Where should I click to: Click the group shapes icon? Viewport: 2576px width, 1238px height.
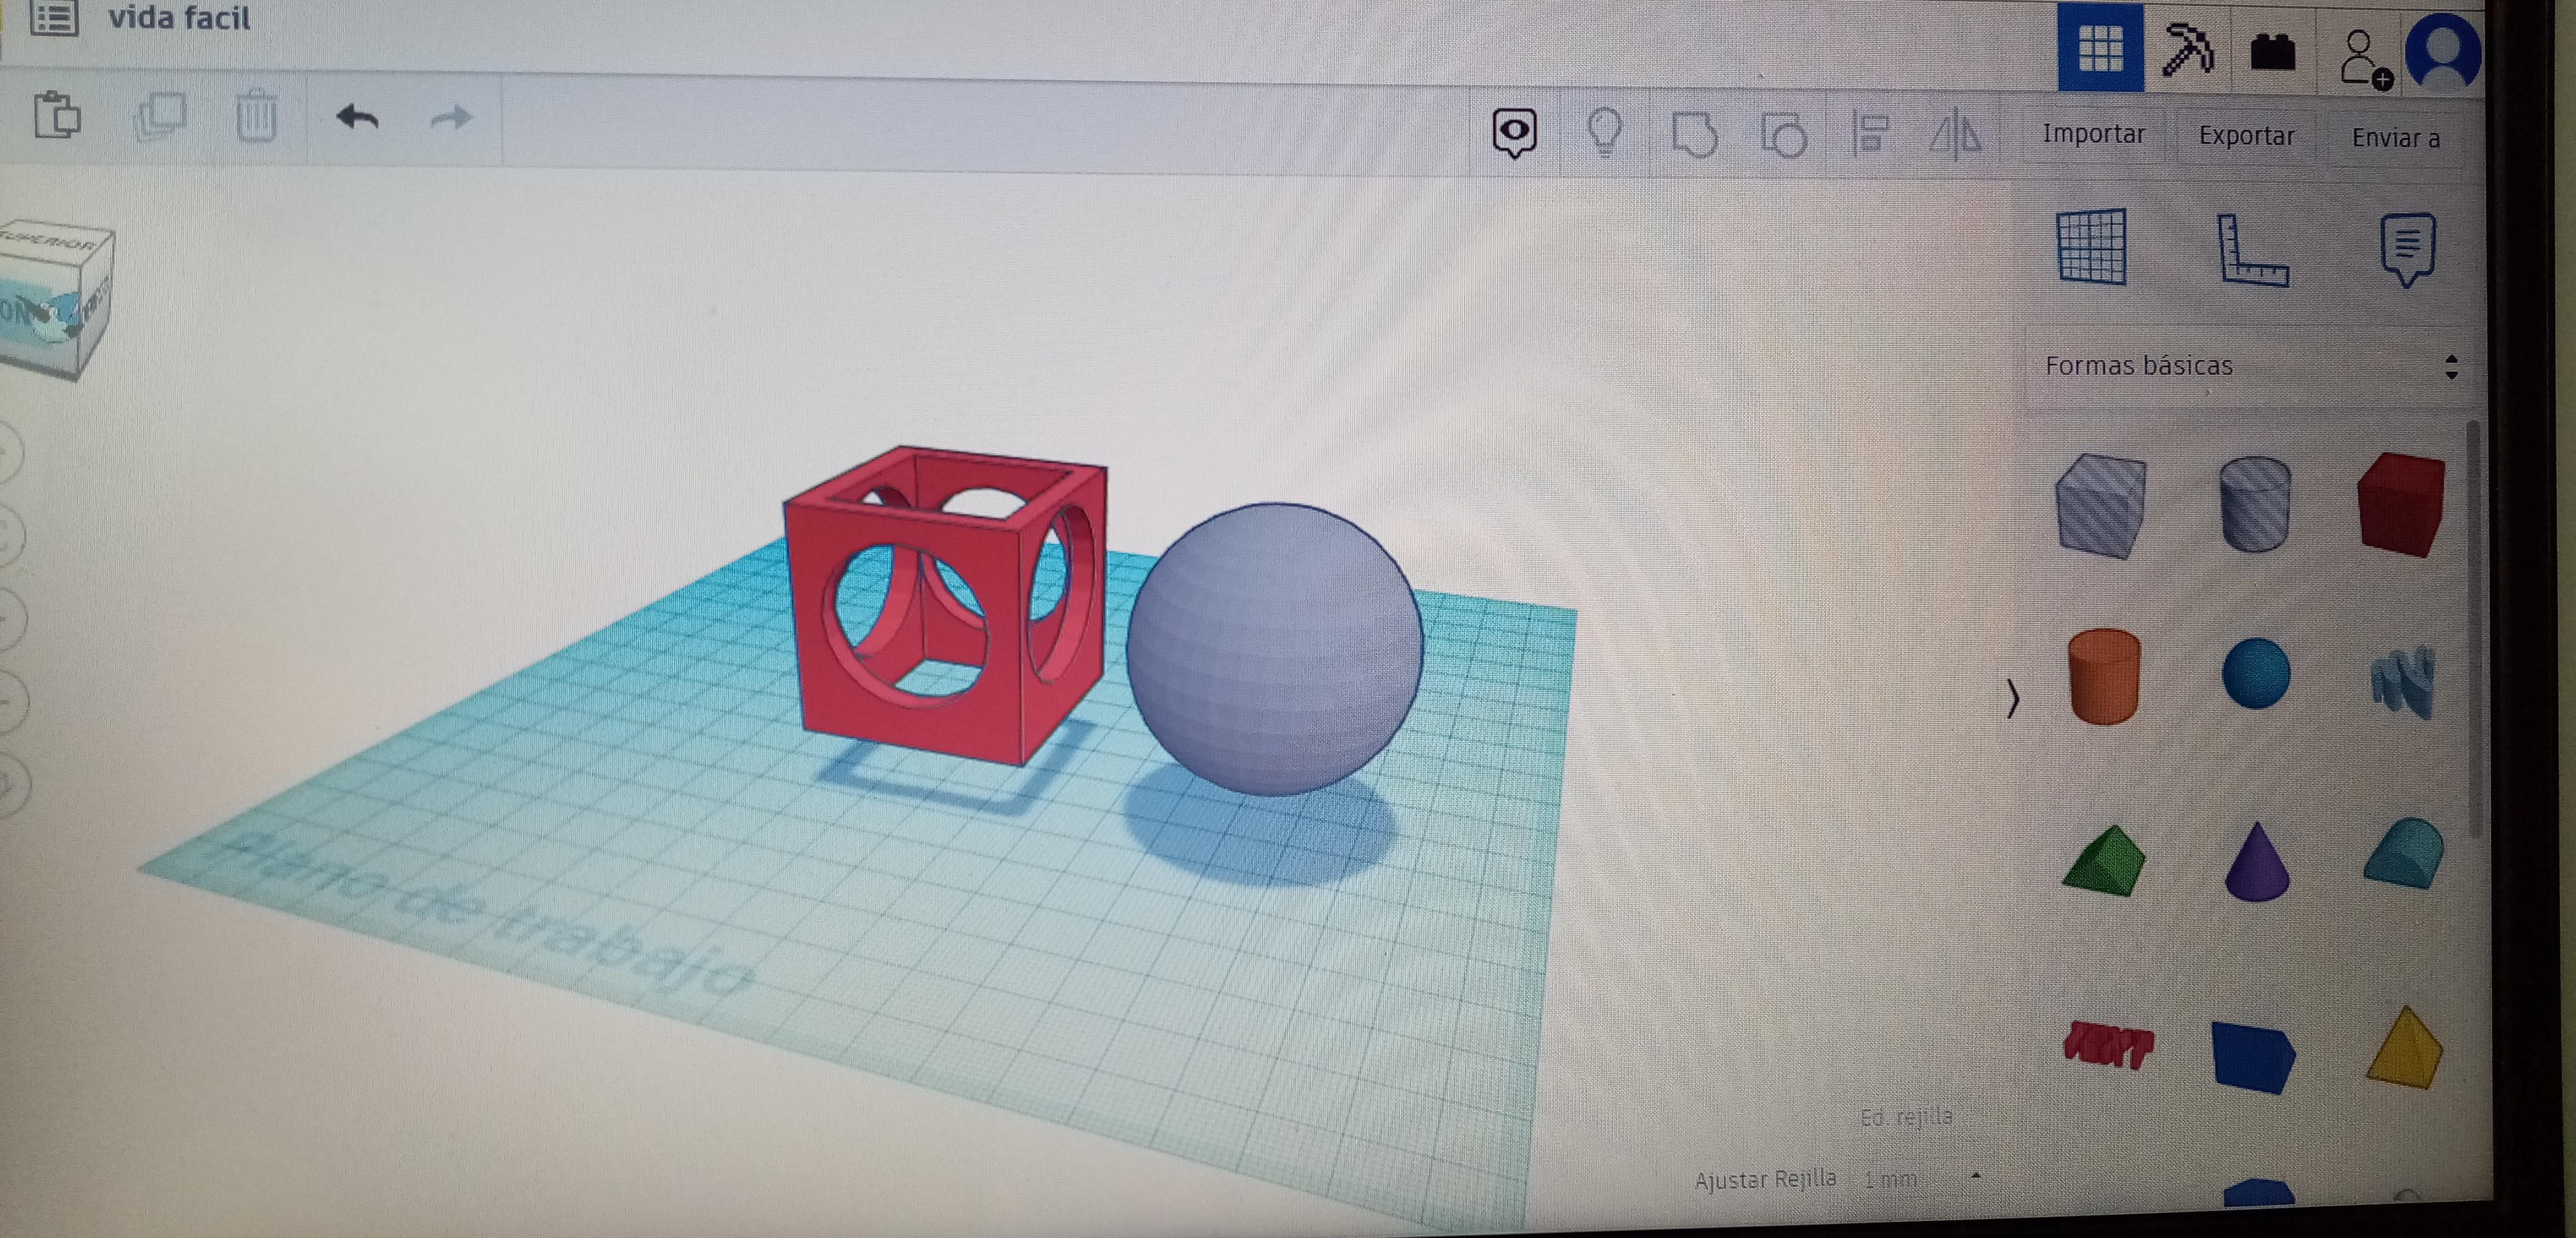(x=1694, y=135)
